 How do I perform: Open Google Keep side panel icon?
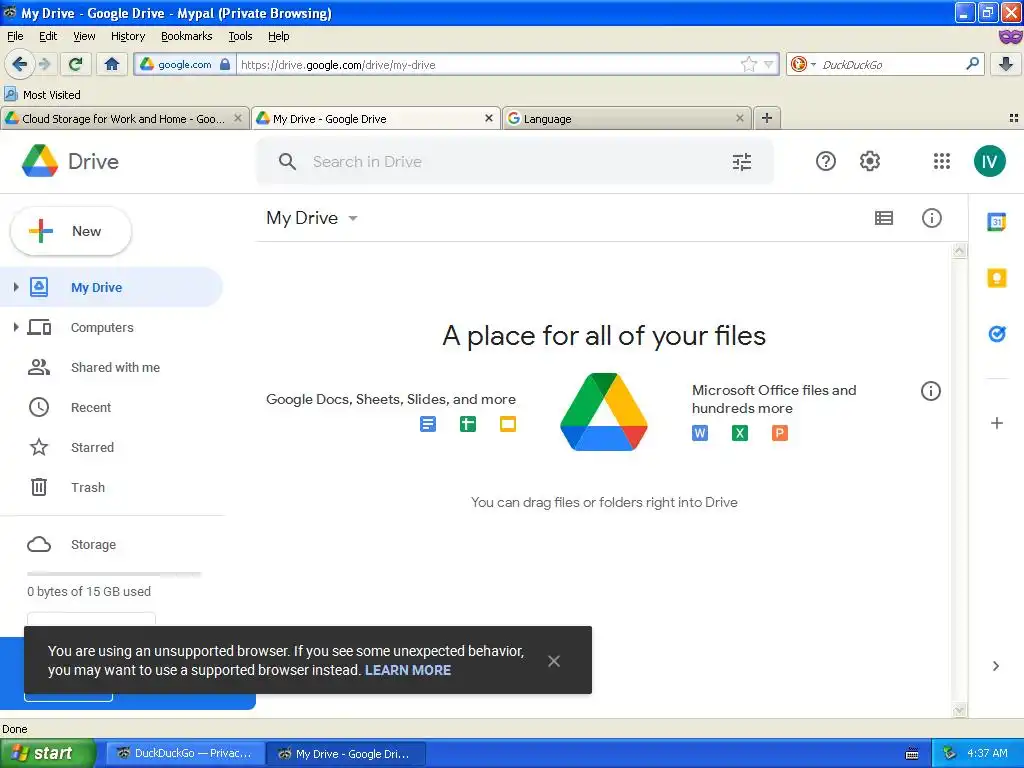click(x=997, y=278)
